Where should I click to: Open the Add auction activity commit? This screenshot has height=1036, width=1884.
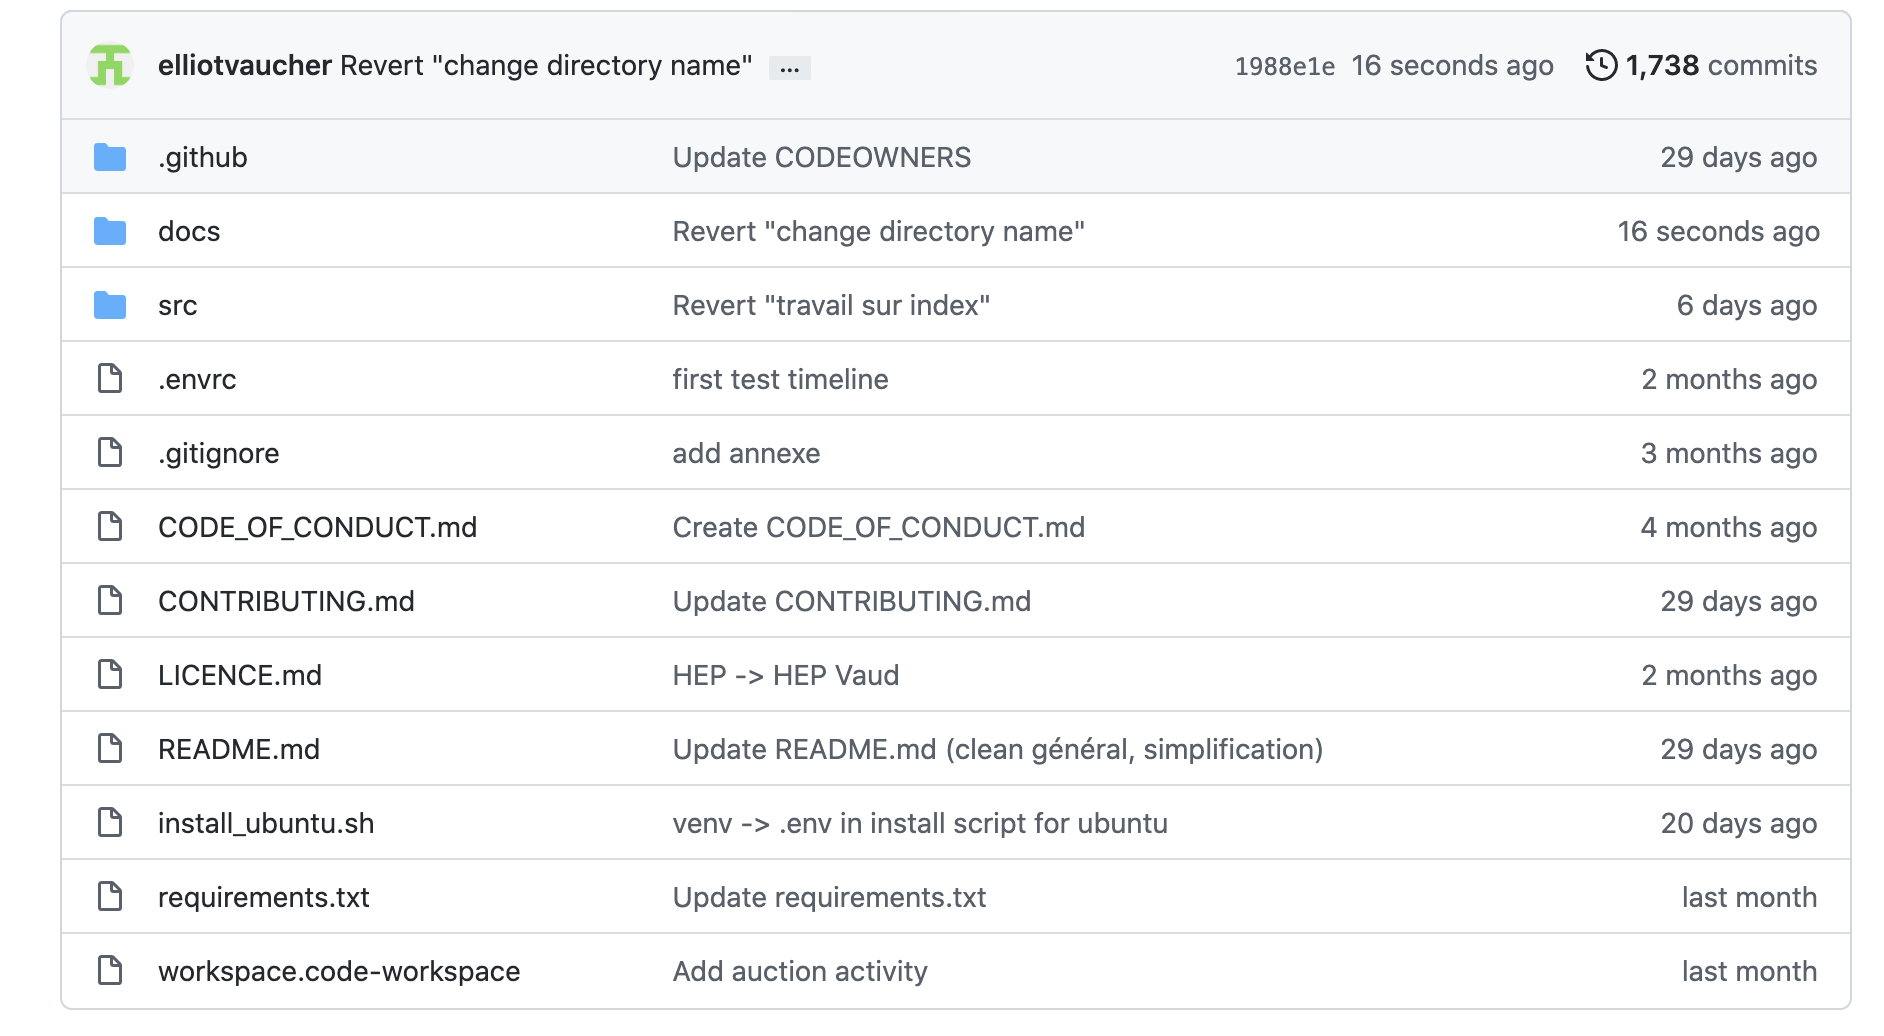pos(800,972)
